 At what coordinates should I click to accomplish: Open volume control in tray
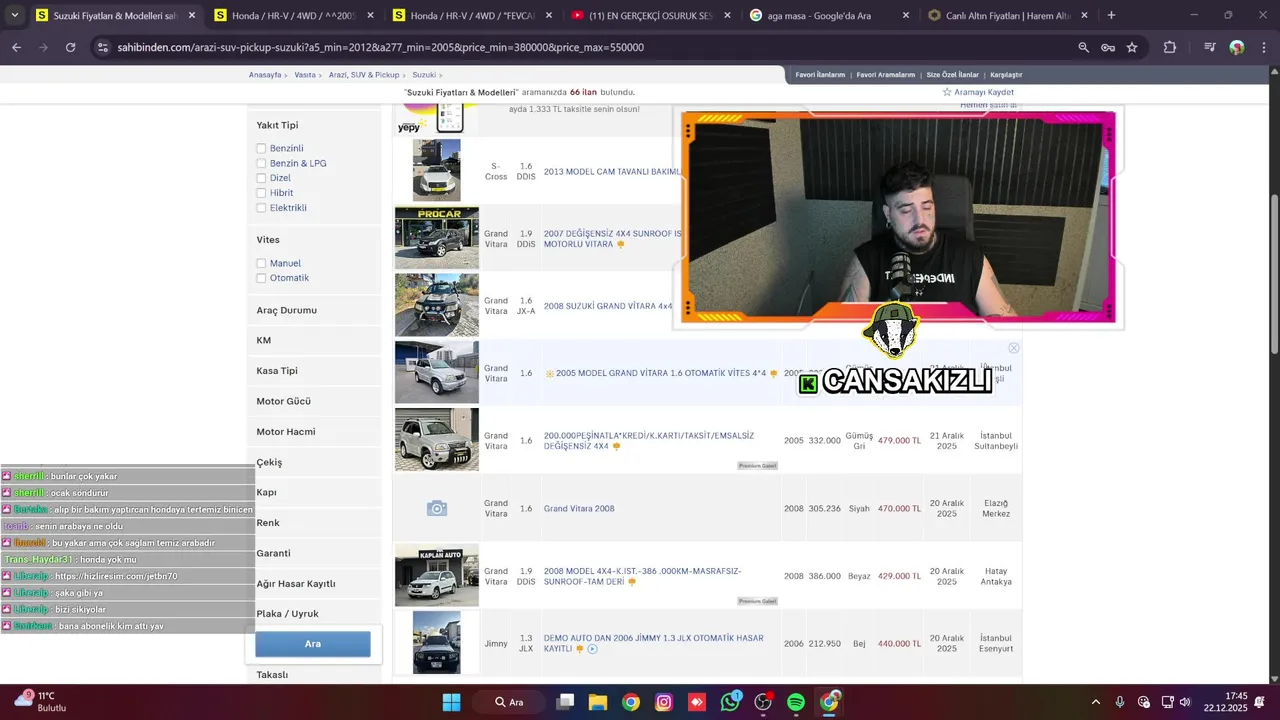[x=1185, y=702]
